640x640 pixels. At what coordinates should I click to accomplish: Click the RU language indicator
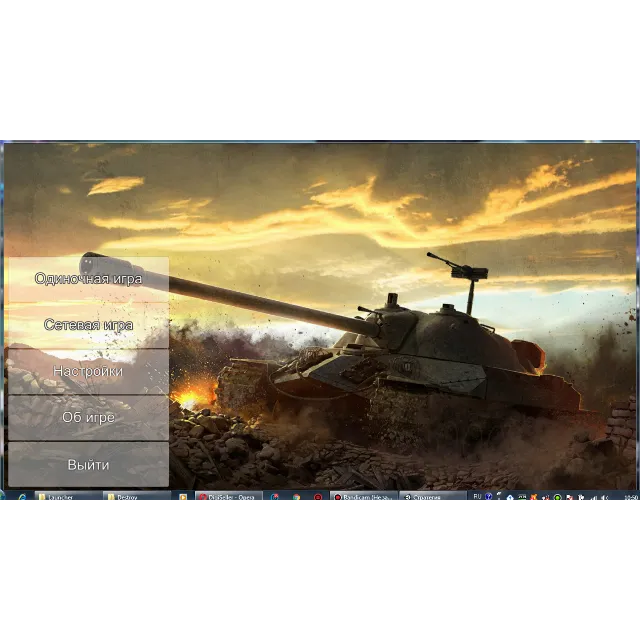coord(477,496)
